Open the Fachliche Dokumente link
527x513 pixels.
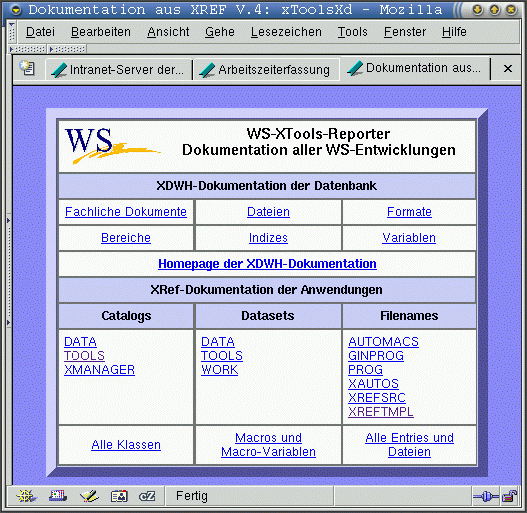tap(126, 212)
